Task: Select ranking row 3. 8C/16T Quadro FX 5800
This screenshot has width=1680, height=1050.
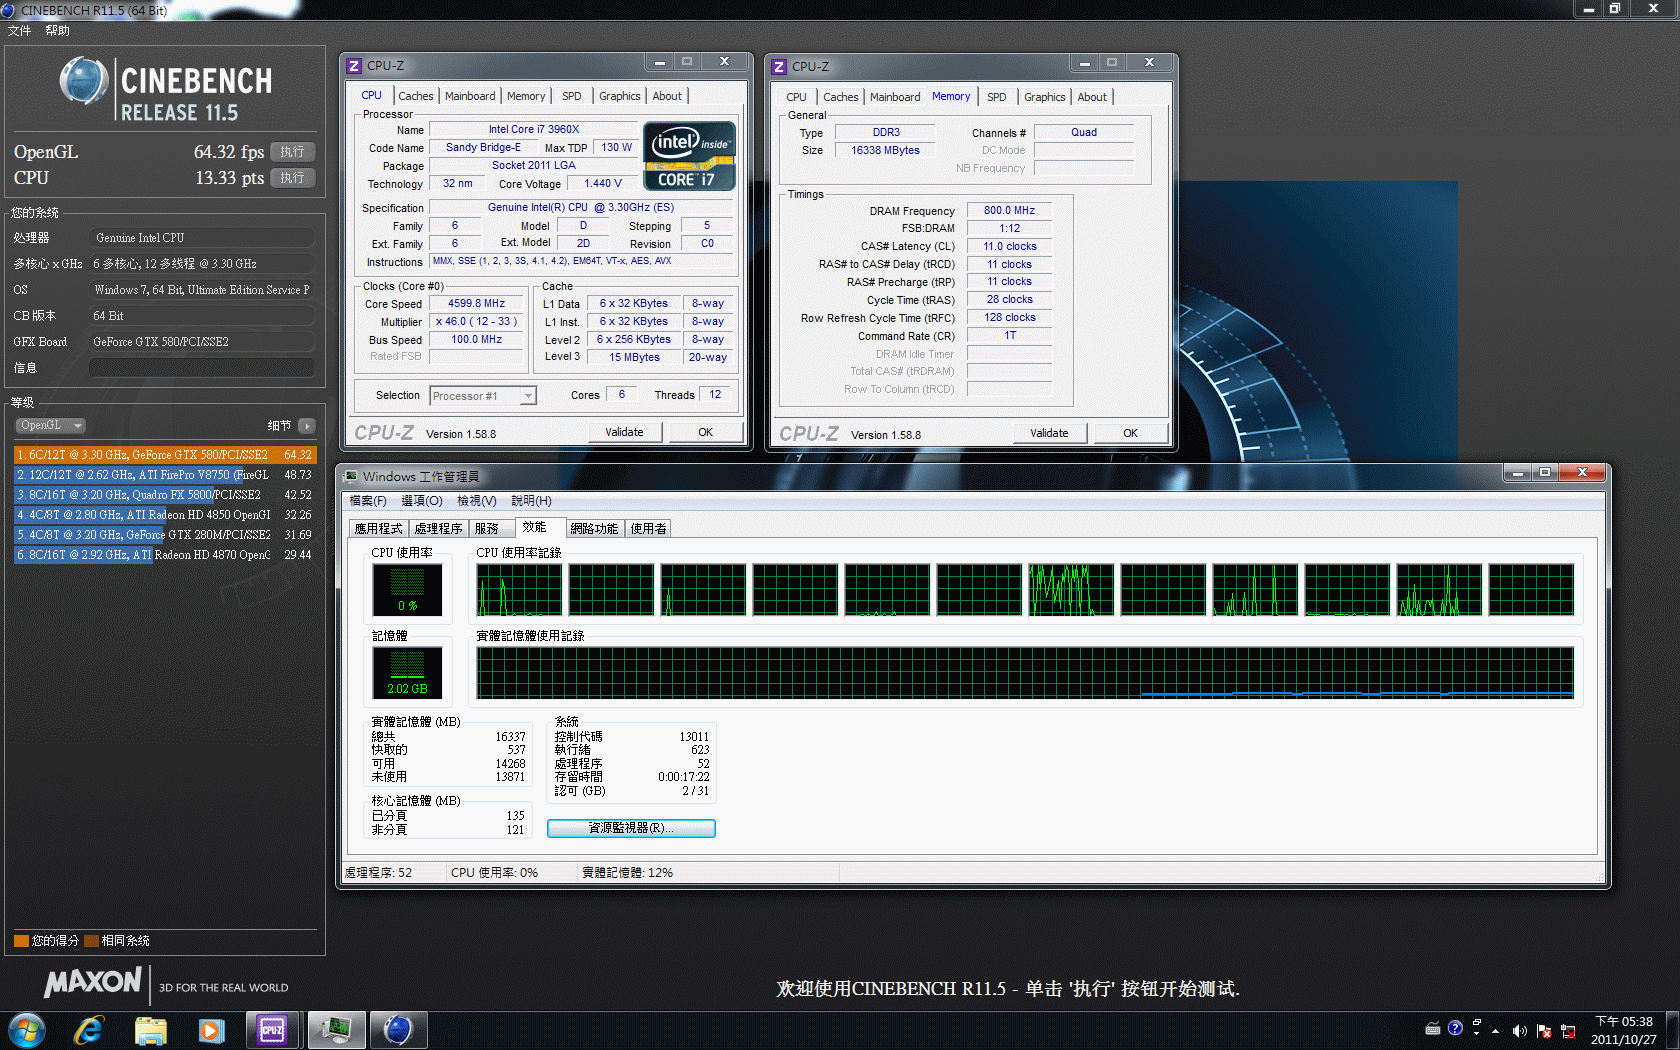Action: [164, 495]
